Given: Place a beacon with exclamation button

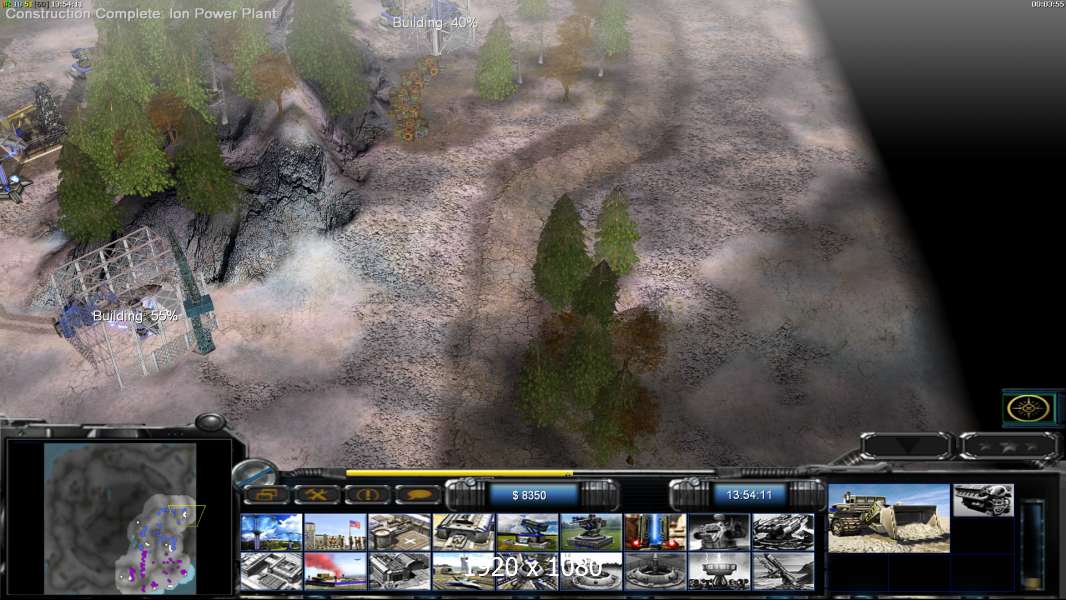Looking at the screenshot, I should [367, 495].
